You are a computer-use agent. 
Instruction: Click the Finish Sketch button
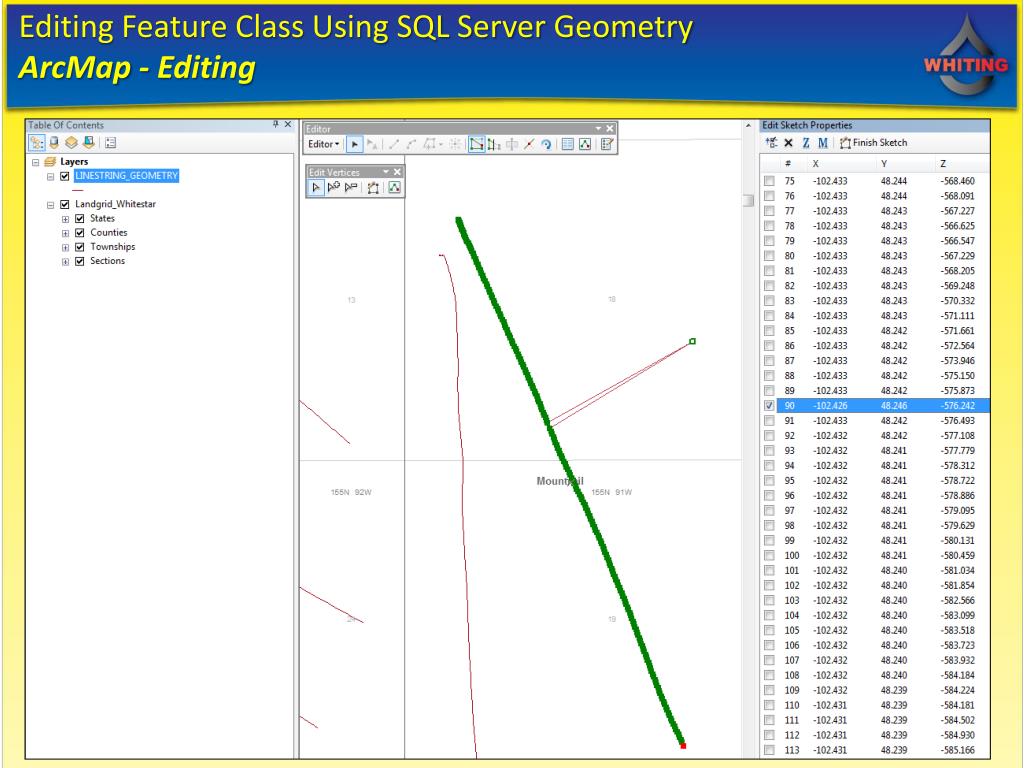874,142
